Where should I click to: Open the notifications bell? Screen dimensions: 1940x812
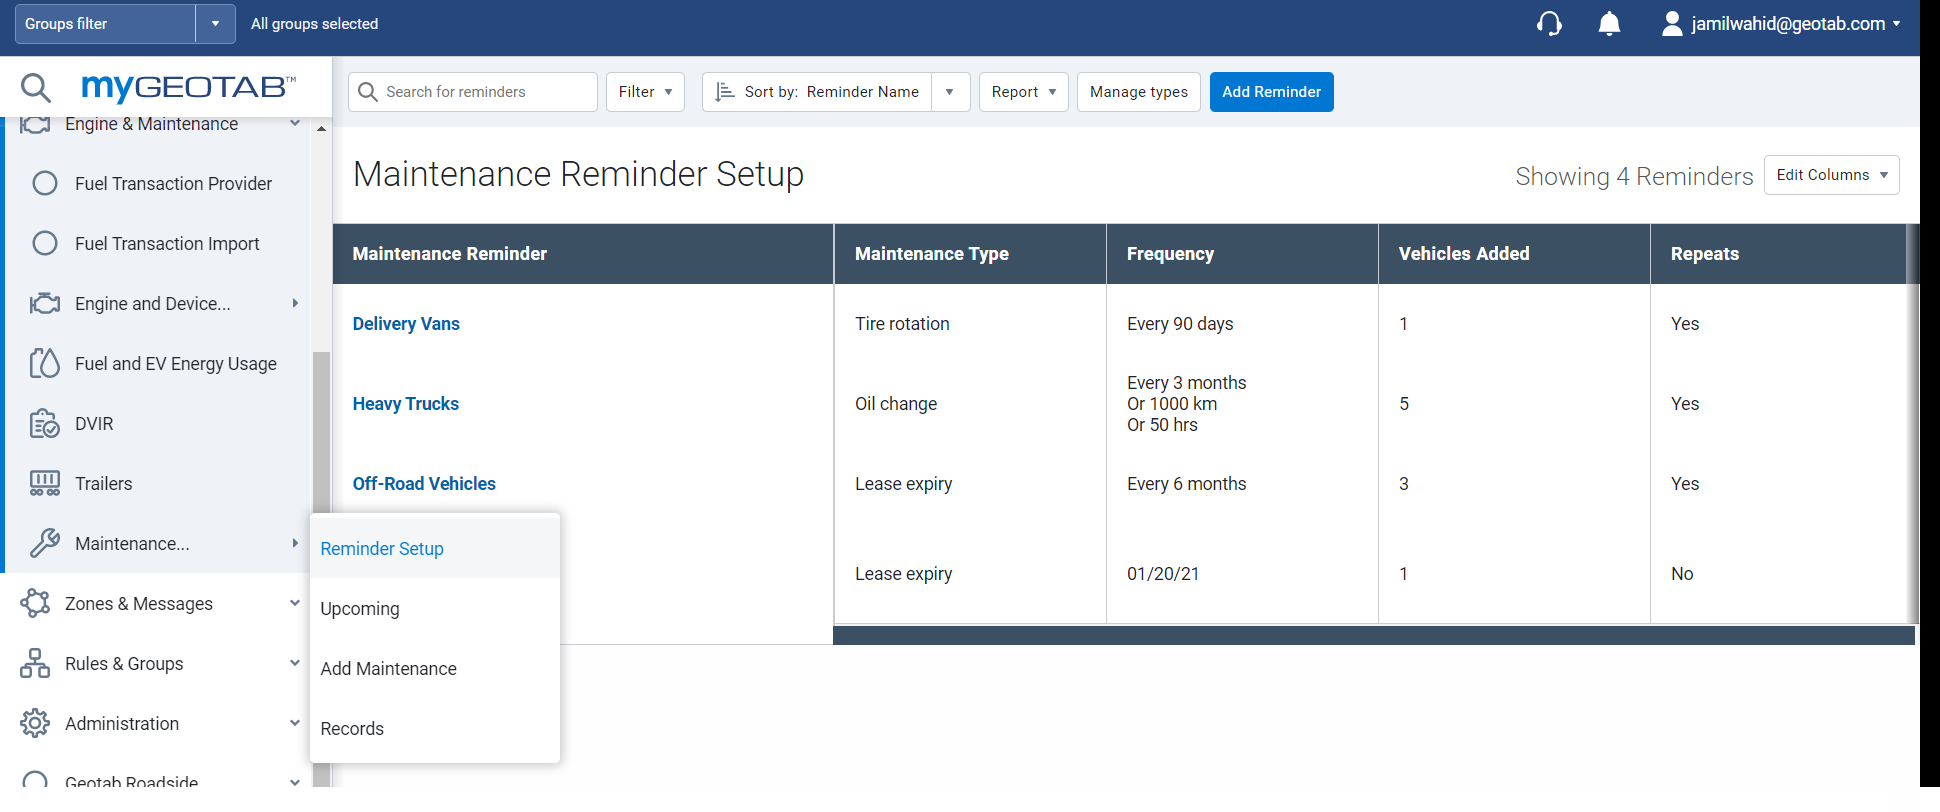pos(1609,24)
